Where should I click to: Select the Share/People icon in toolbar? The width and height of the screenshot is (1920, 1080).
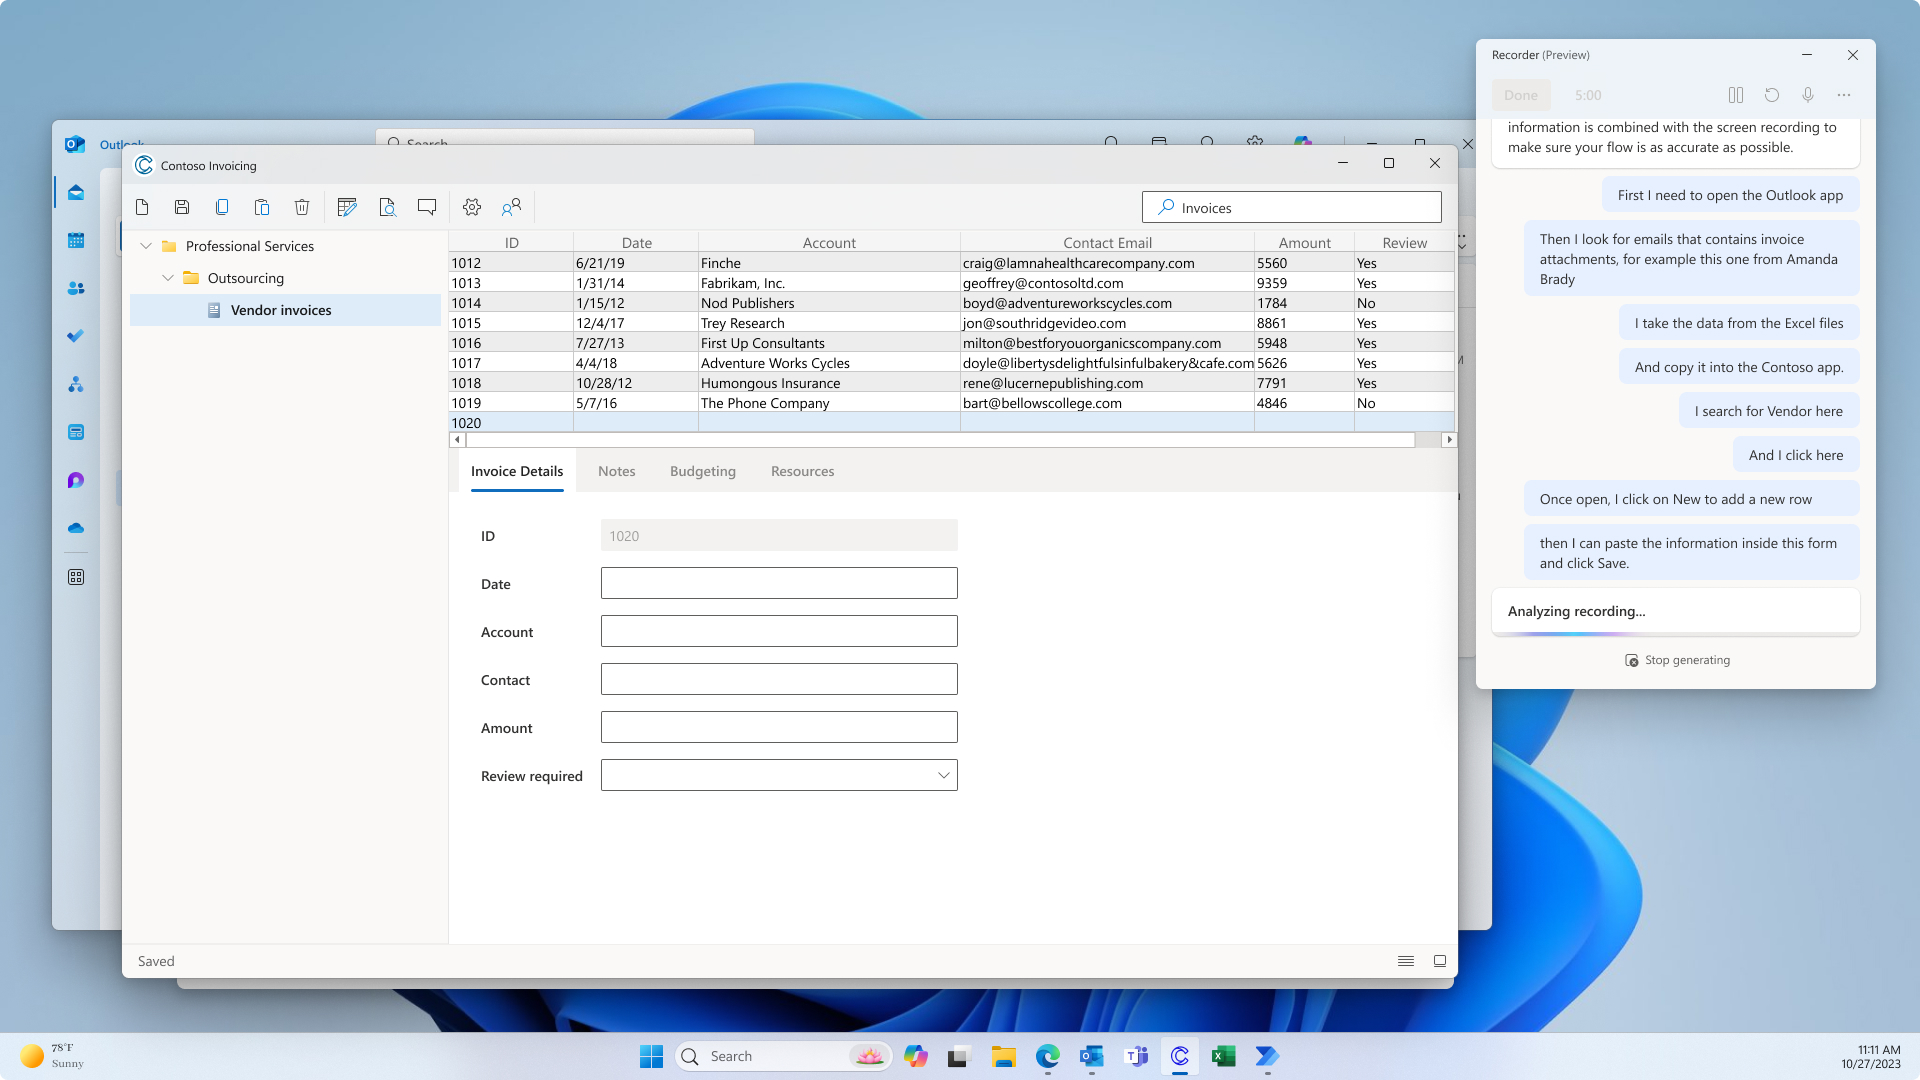click(513, 207)
